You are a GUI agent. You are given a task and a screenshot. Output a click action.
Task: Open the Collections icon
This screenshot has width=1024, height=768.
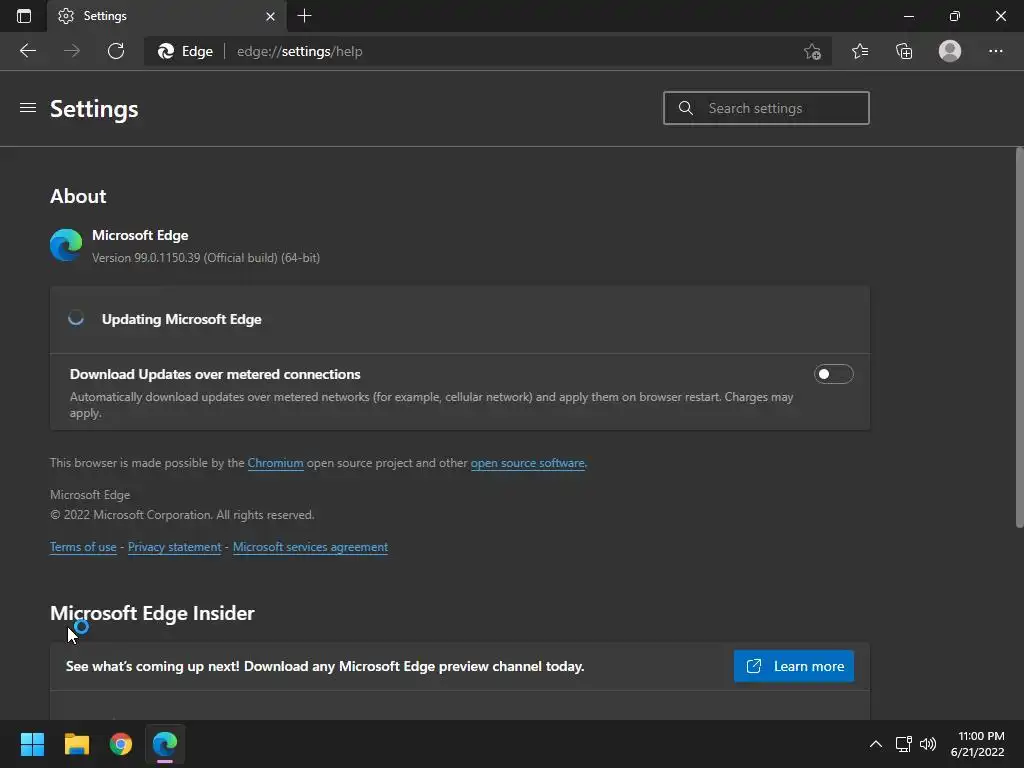904,51
